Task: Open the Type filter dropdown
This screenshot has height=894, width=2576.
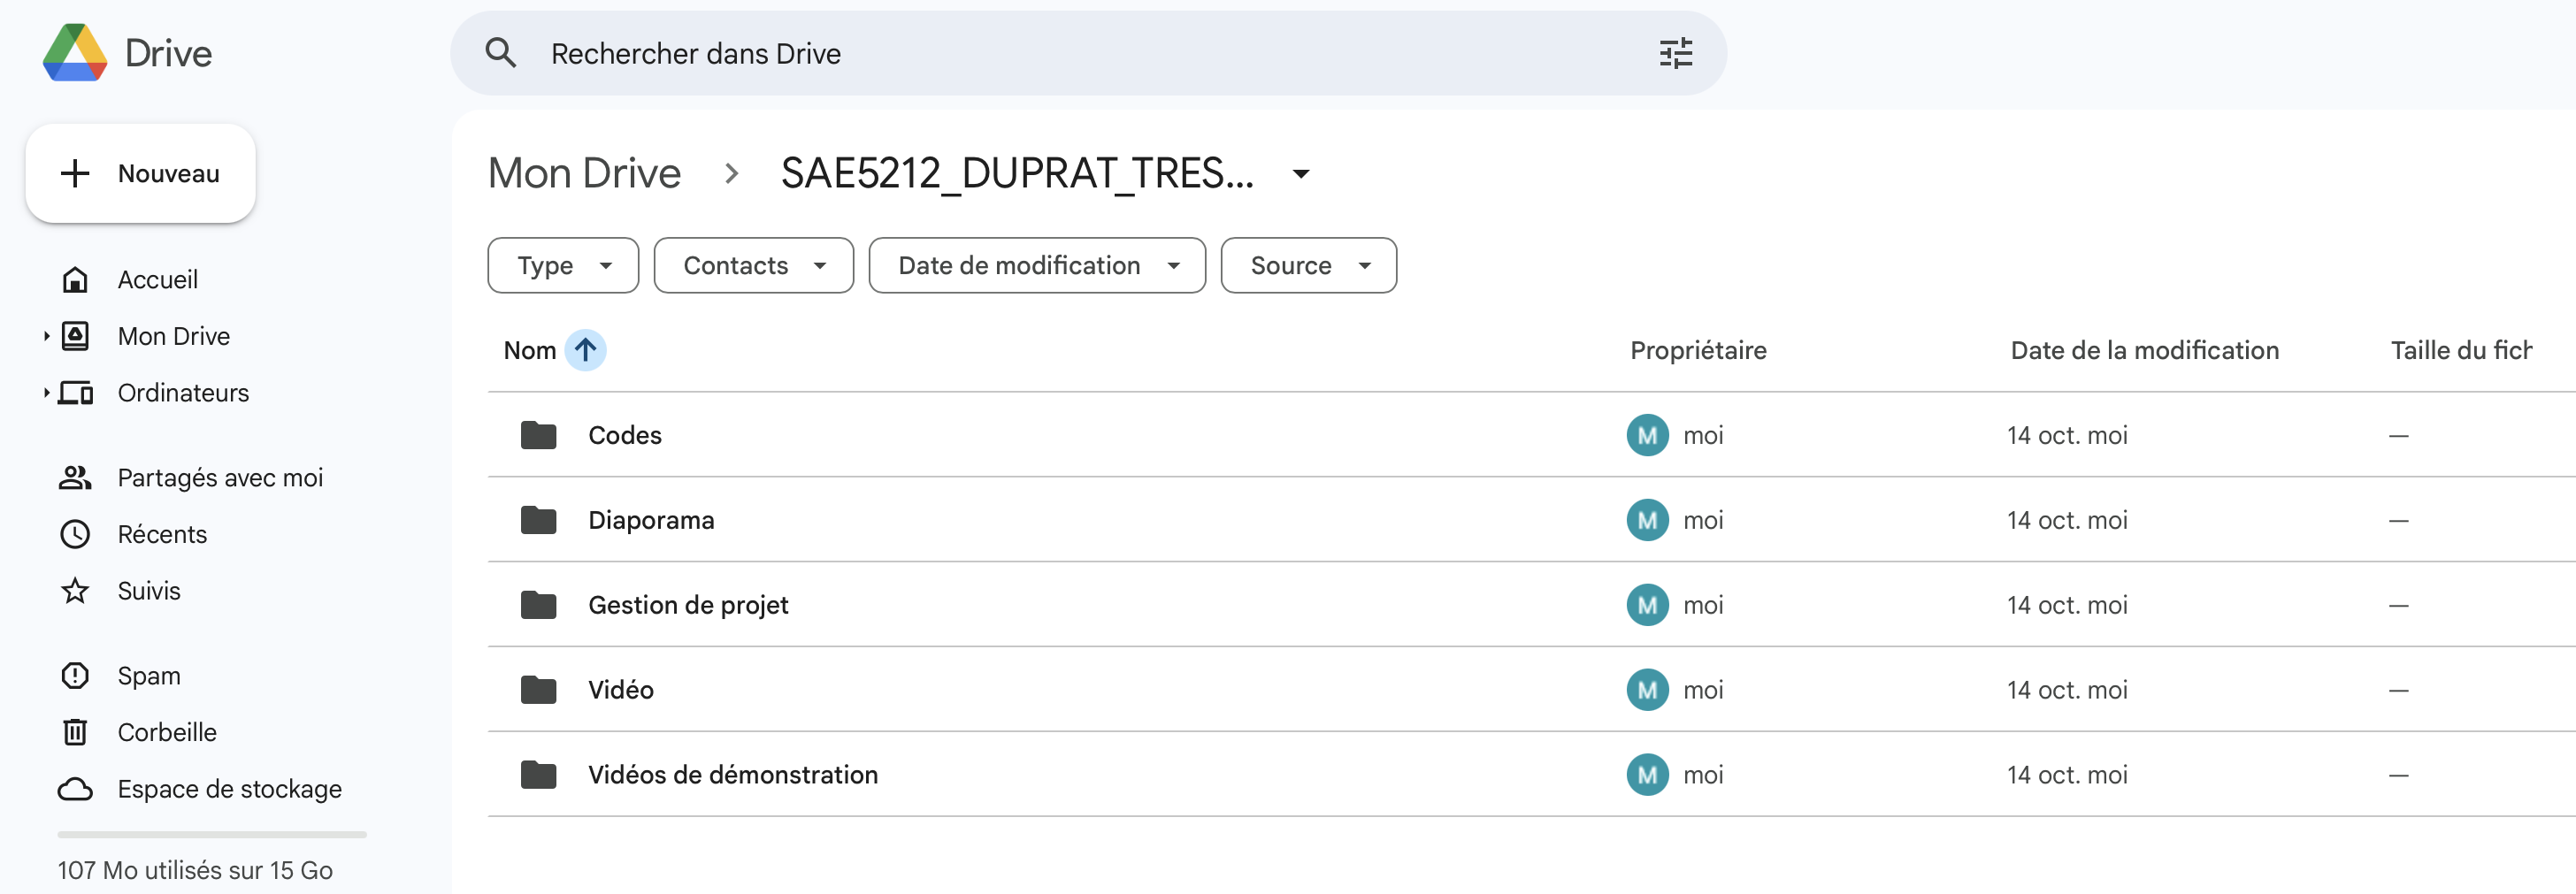Action: click(x=562, y=265)
